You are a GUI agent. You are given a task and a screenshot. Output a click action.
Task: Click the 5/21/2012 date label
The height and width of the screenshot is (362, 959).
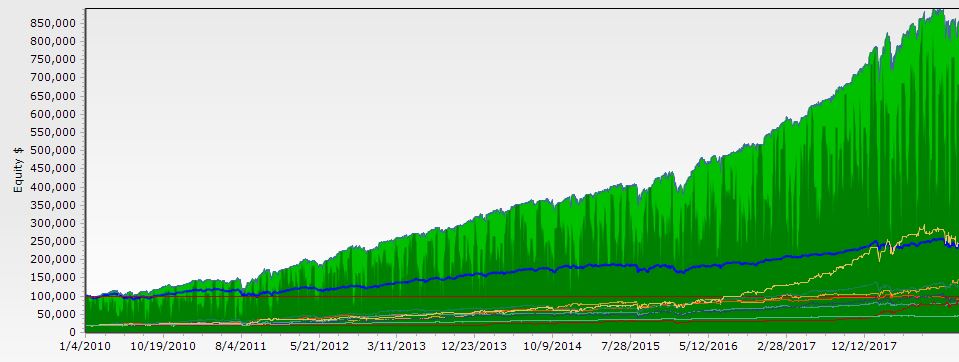coord(319,346)
